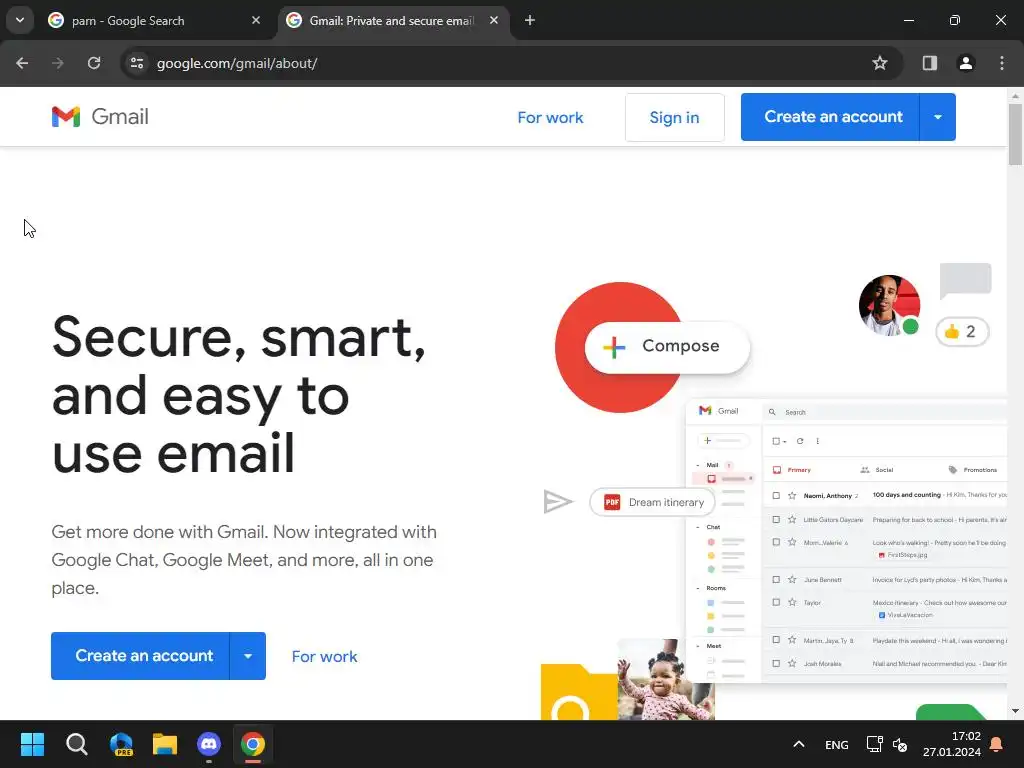
Task: Click the Chrome taskbar icon
Action: pyautogui.click(x=253, y=744)
